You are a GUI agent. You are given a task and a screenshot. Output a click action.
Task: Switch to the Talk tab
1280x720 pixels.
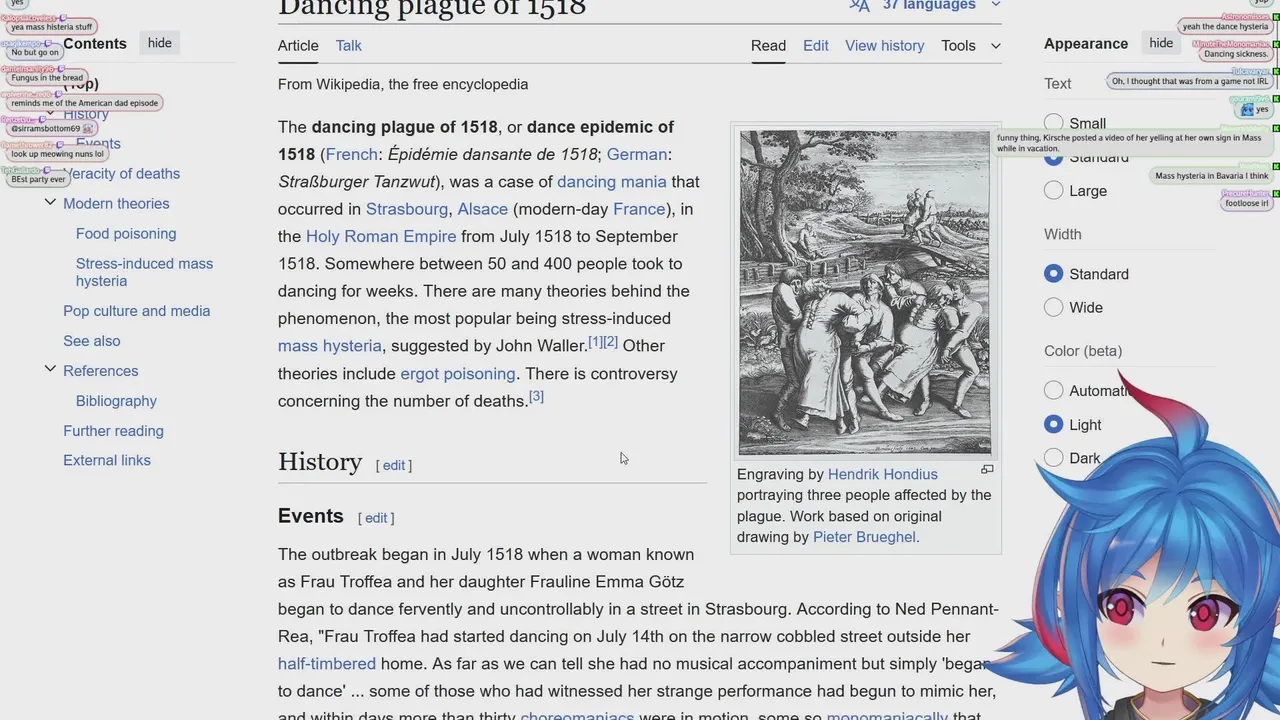click(349, 45)
